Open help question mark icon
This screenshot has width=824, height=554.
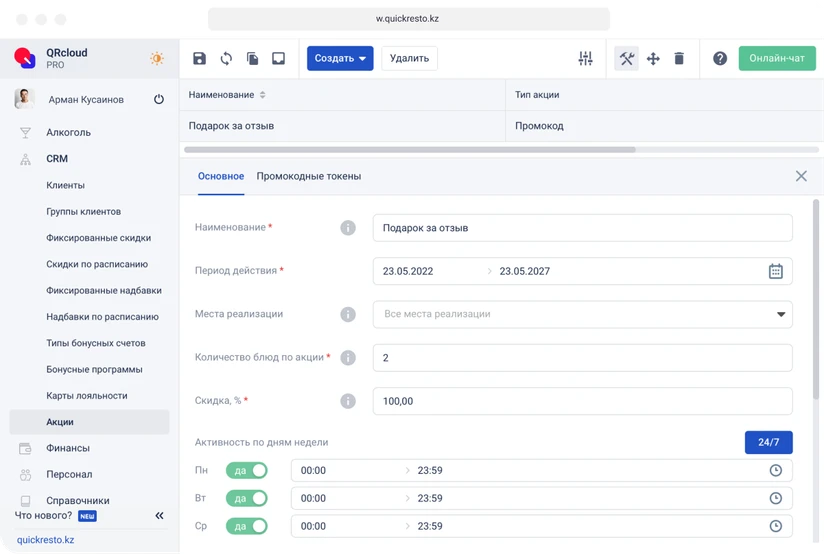pyautogui.click(x=720, y=59)
